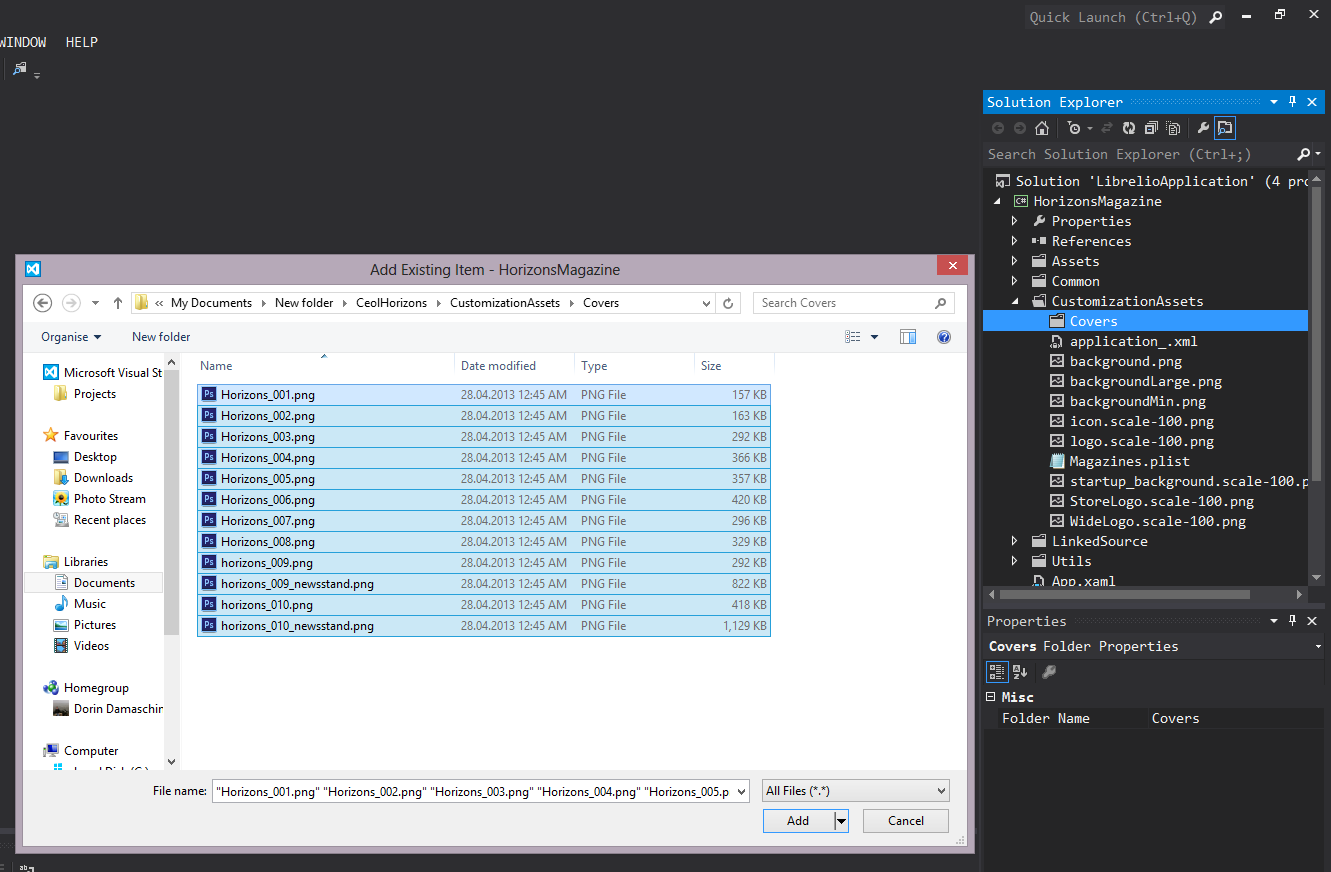The image size is (1331, 872).
Task: Open the address bar previous locations dropdown
Action: point(706,303)
